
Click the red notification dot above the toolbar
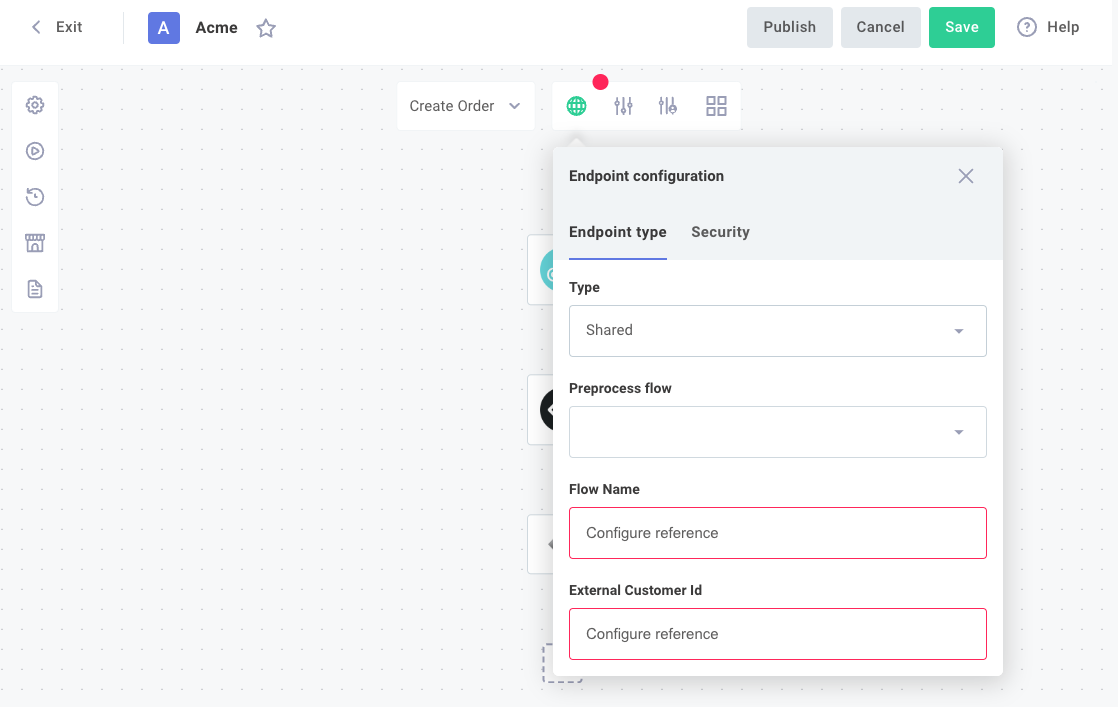600,83
